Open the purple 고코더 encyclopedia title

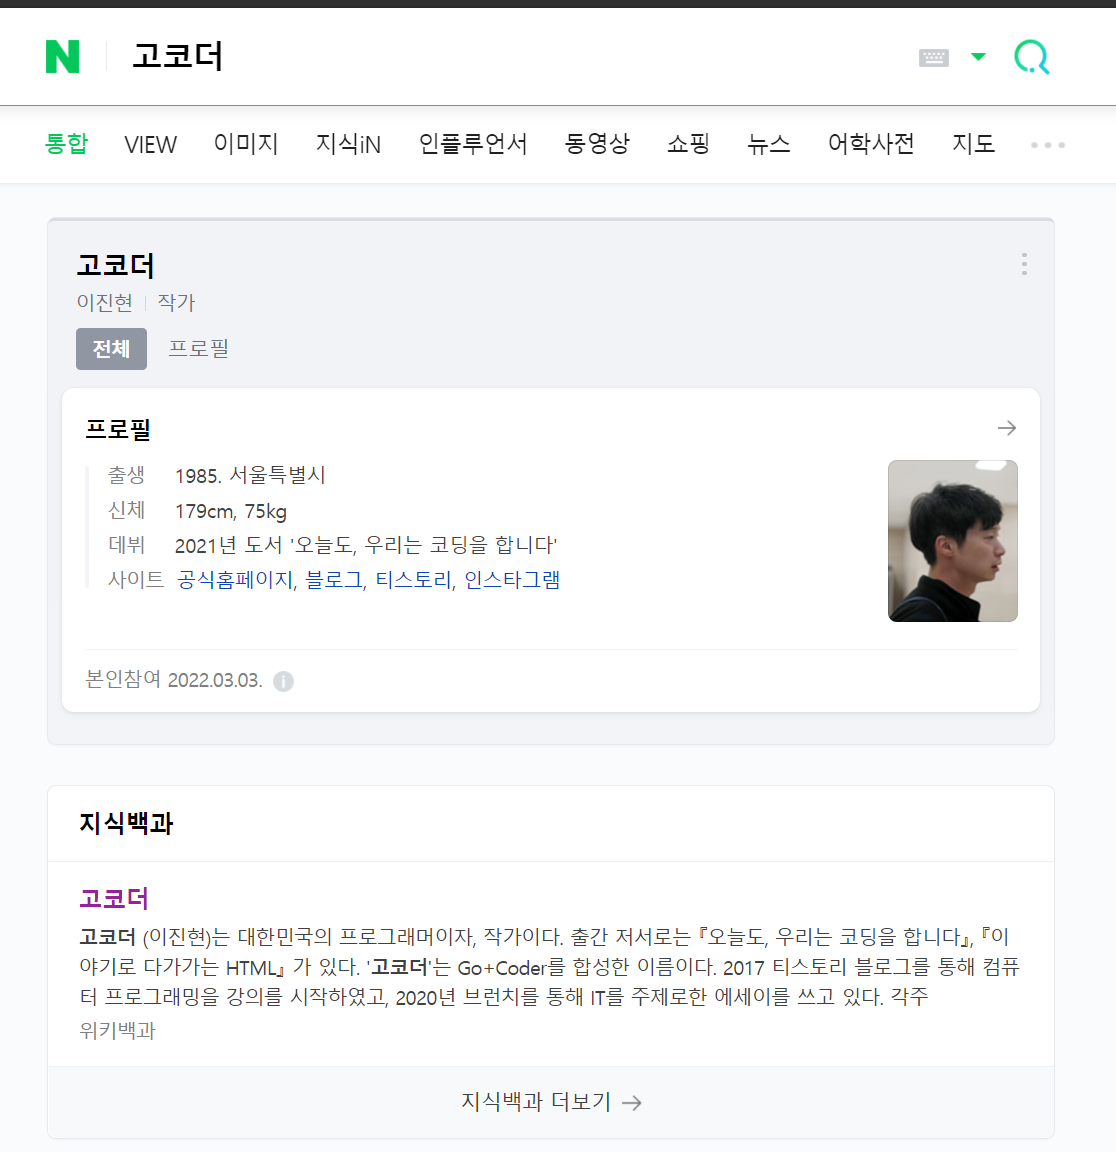click(x=114, y=898)
